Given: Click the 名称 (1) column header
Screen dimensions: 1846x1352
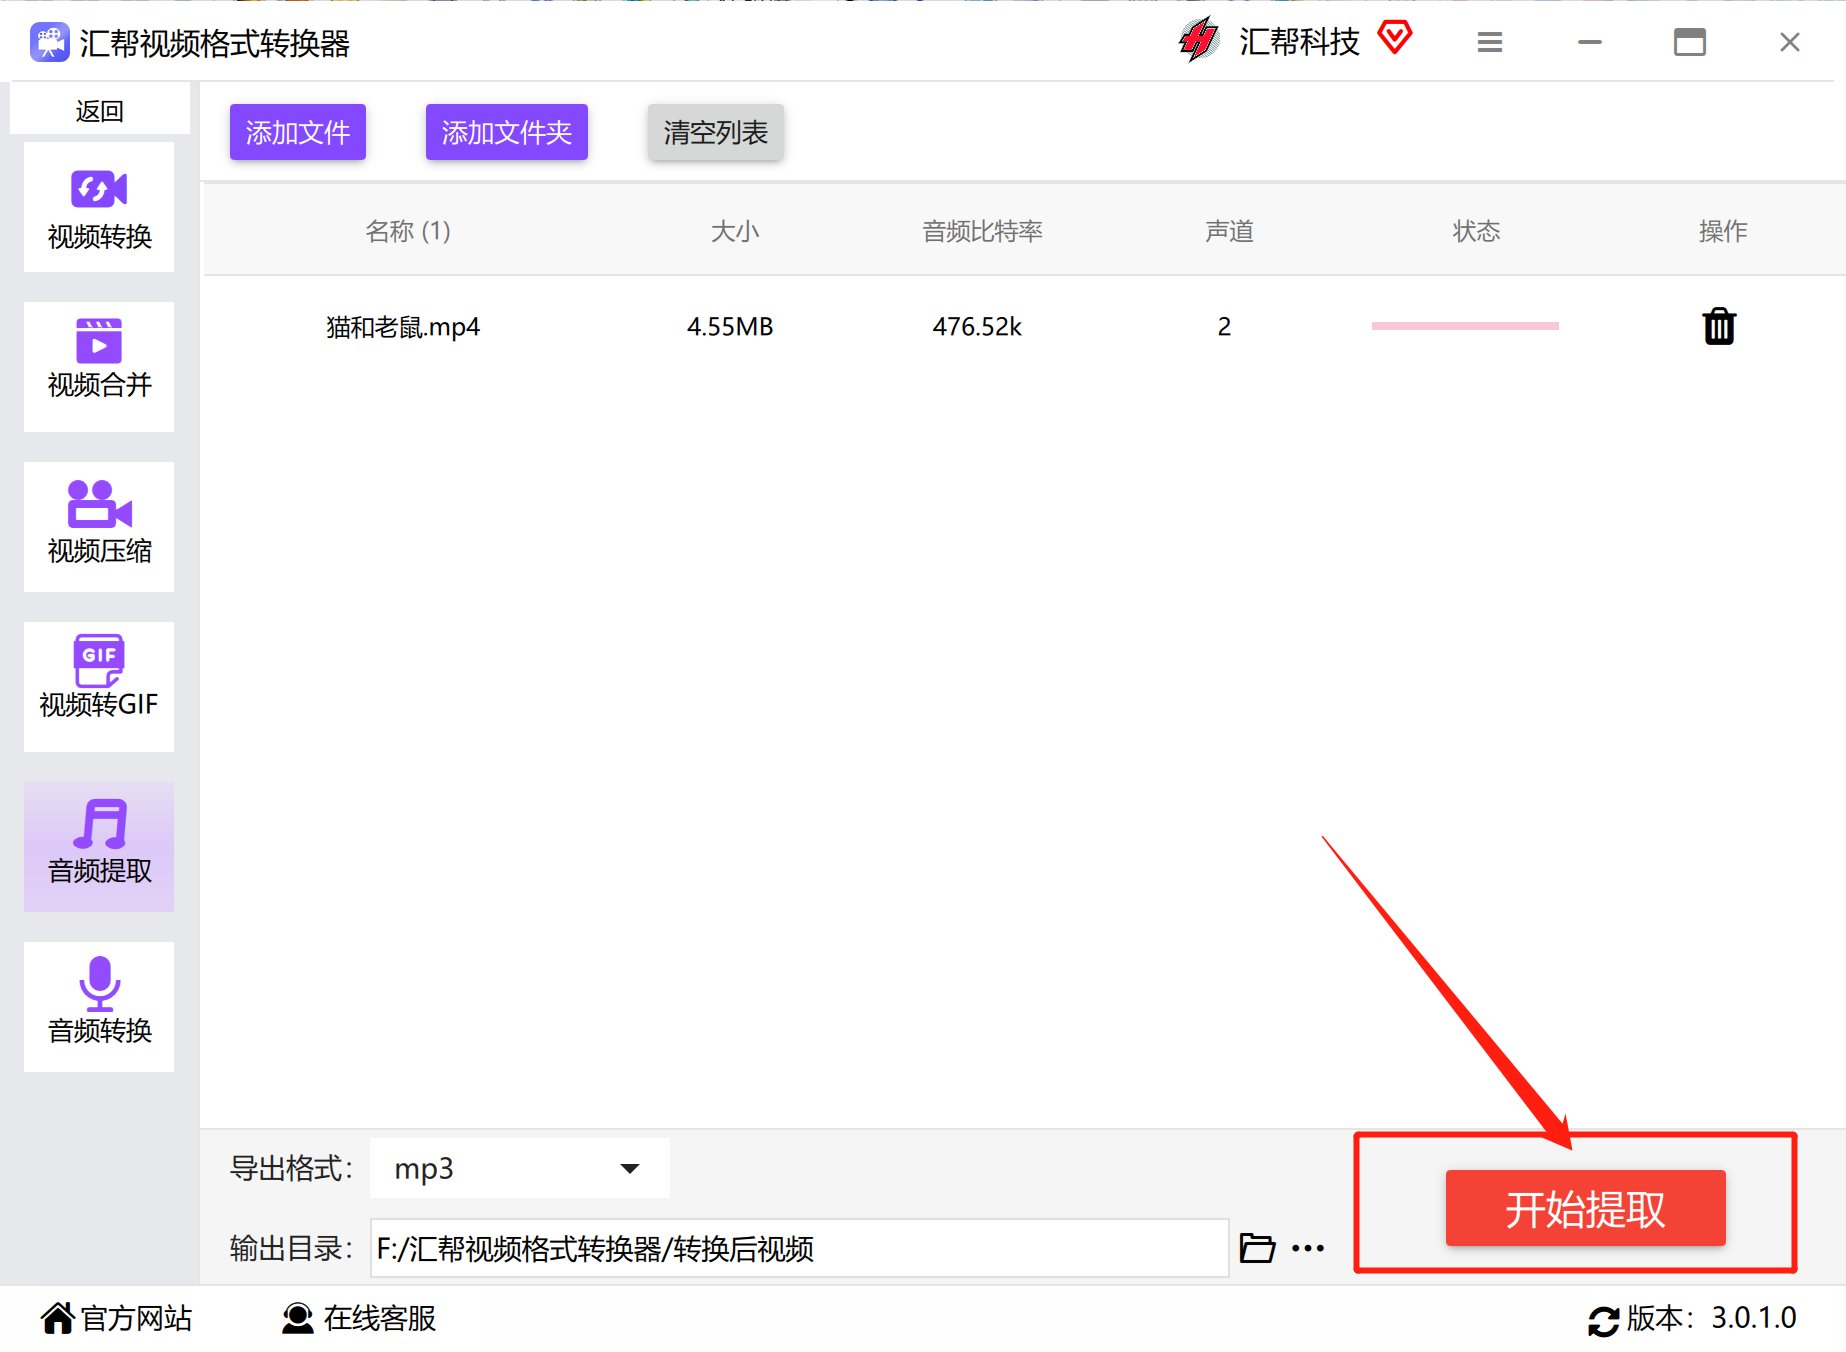Looking at the screenshot, I should 408,231.
